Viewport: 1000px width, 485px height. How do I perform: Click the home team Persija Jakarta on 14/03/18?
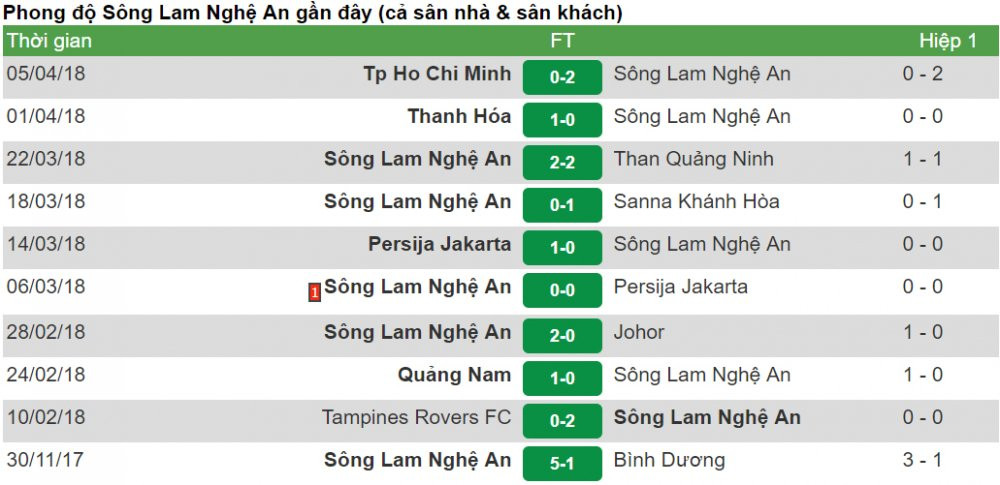coord(439,245)
